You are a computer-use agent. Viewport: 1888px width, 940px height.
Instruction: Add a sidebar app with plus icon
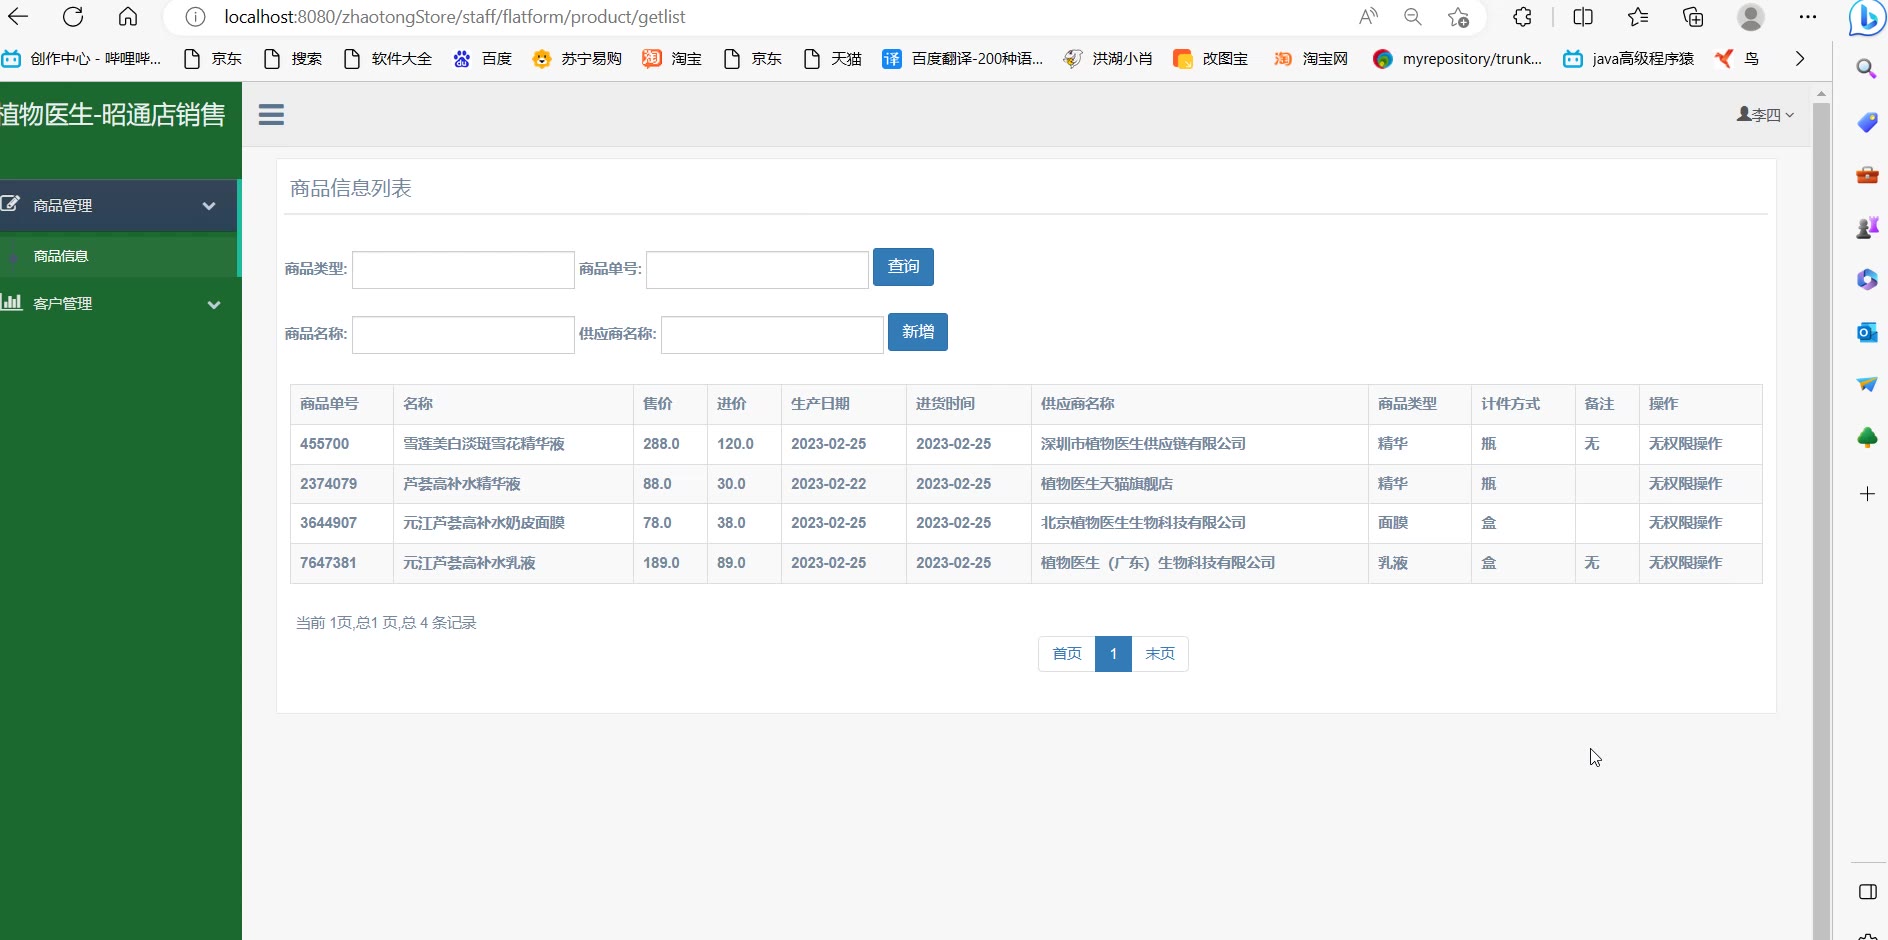(1867, 494)
